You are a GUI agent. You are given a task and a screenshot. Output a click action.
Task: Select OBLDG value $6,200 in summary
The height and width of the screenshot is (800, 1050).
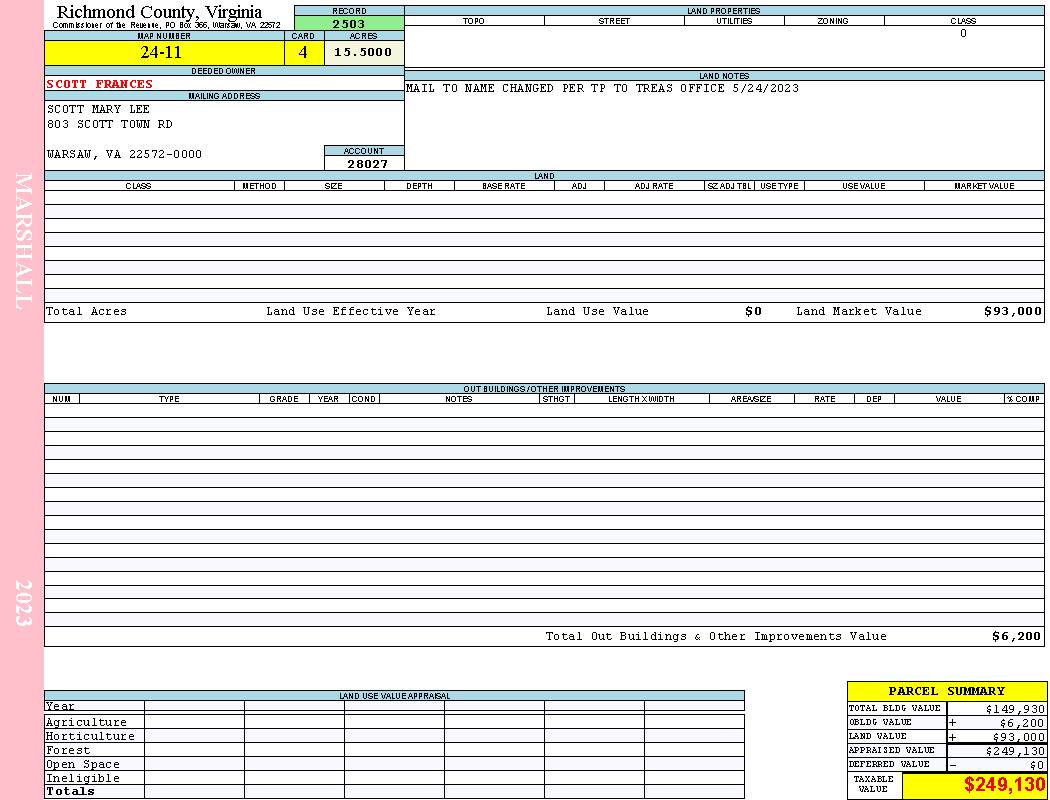pyautogui.click(x=1022, y=723)
